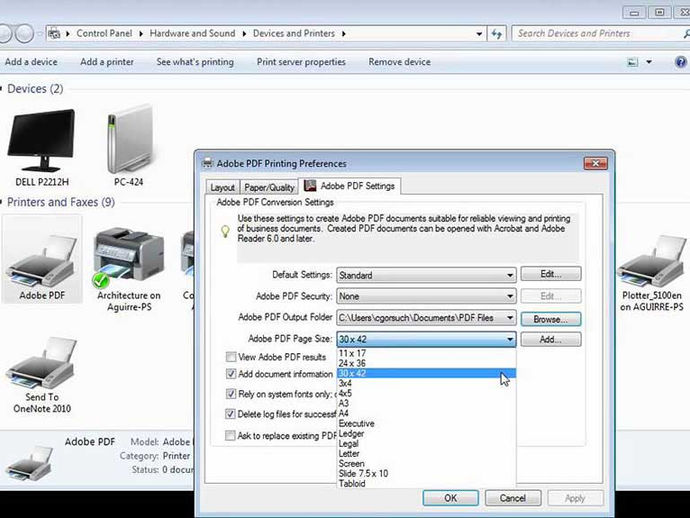Uncheck Add document information checkbox
The height and width of the screenshot is (518, 690).
click(231, 374)
